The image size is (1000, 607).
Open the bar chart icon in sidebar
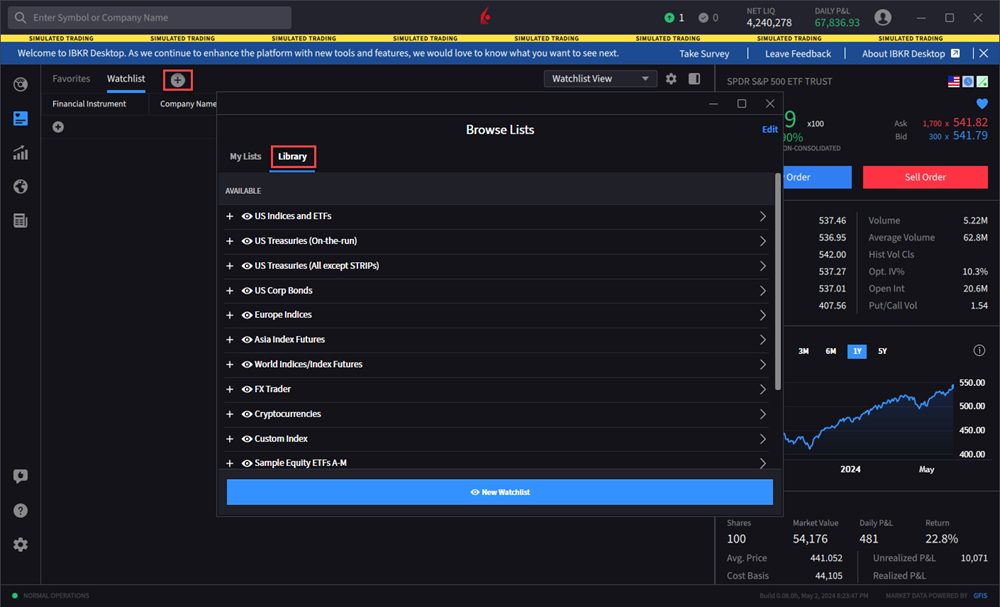coord(20,153)
